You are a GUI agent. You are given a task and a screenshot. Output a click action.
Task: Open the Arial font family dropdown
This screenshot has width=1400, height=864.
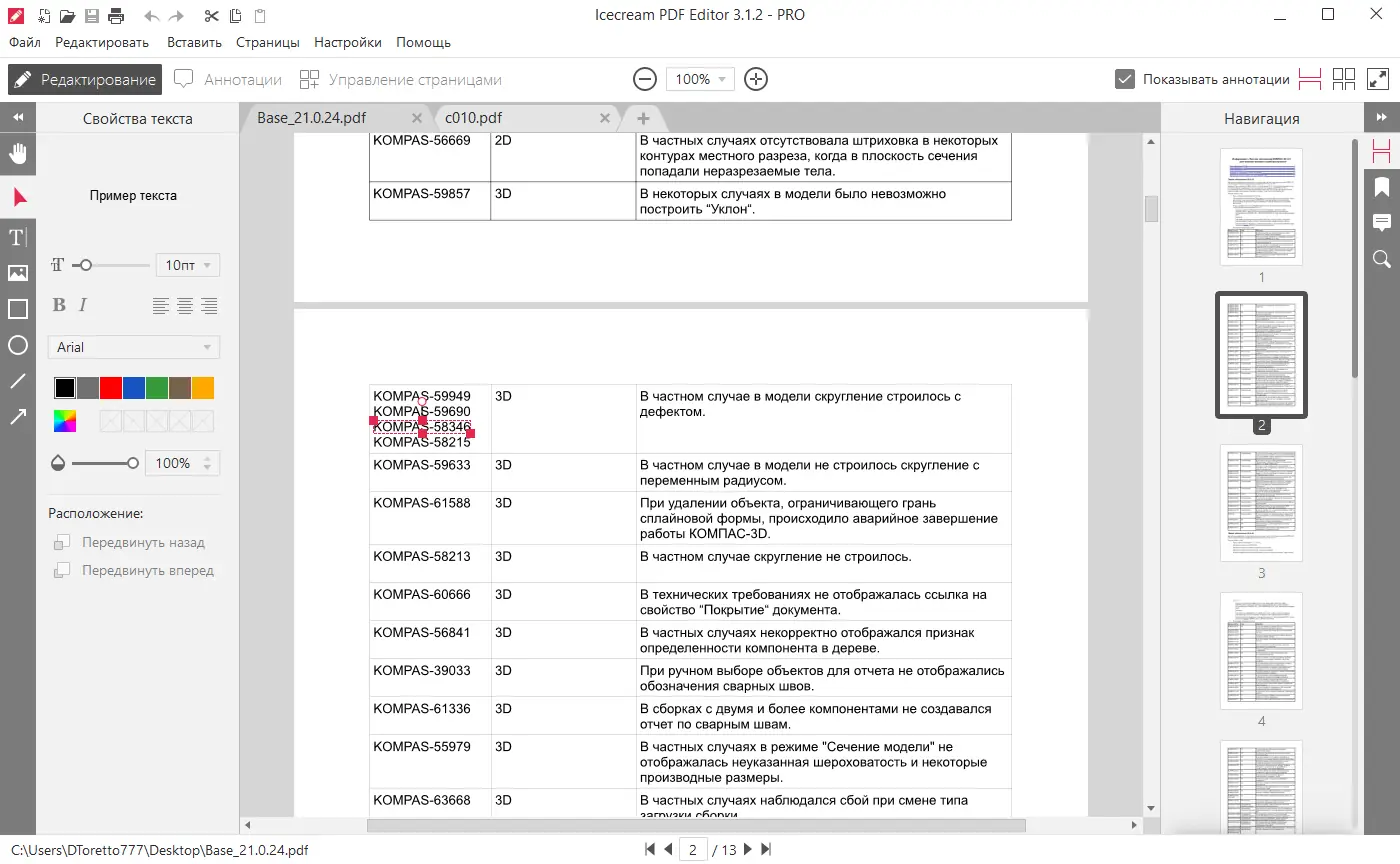(x=133, y=347)
